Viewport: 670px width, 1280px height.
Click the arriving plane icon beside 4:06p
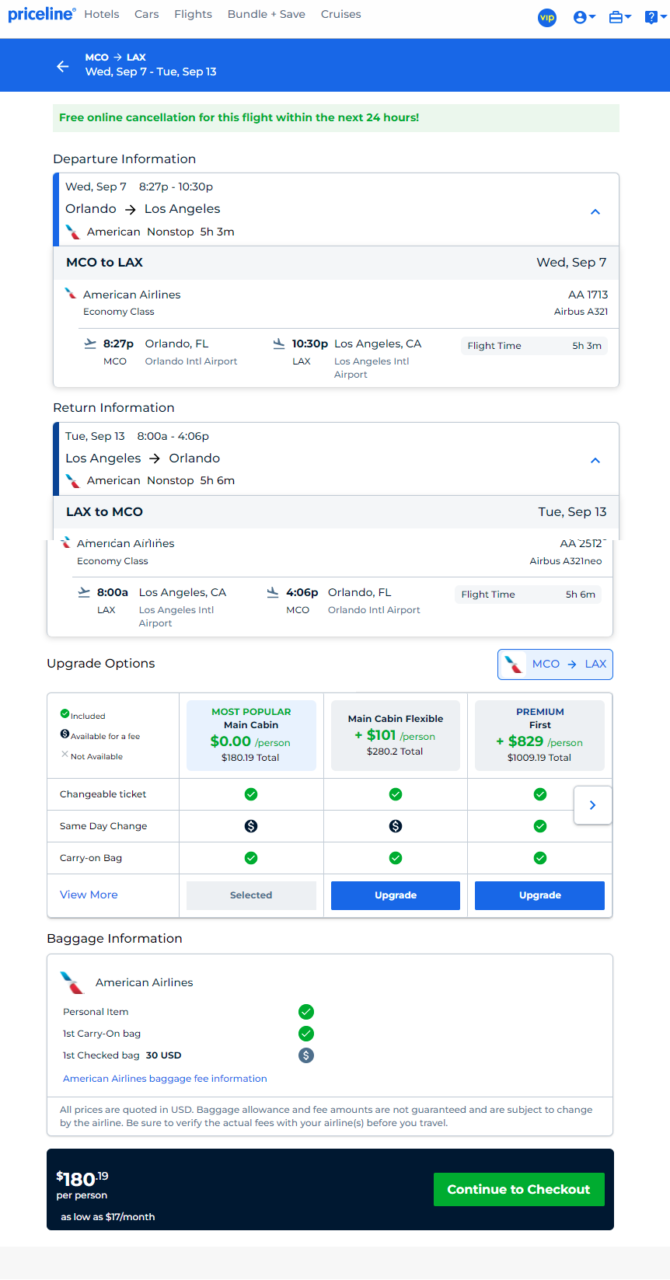272,592
